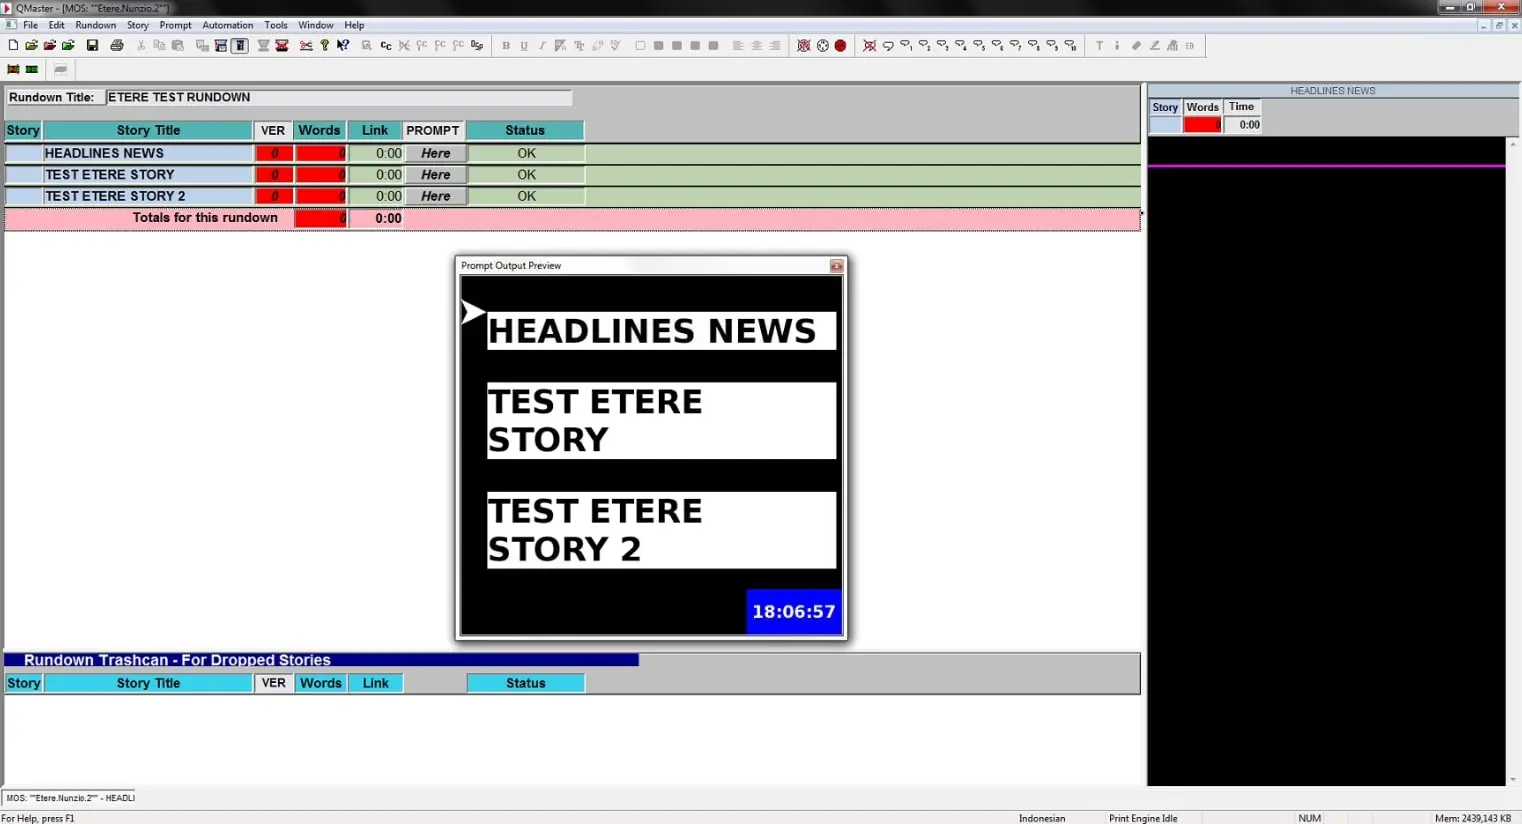Close the Prompt Output Preview window

pyautogui.click(x=836, y=266)
